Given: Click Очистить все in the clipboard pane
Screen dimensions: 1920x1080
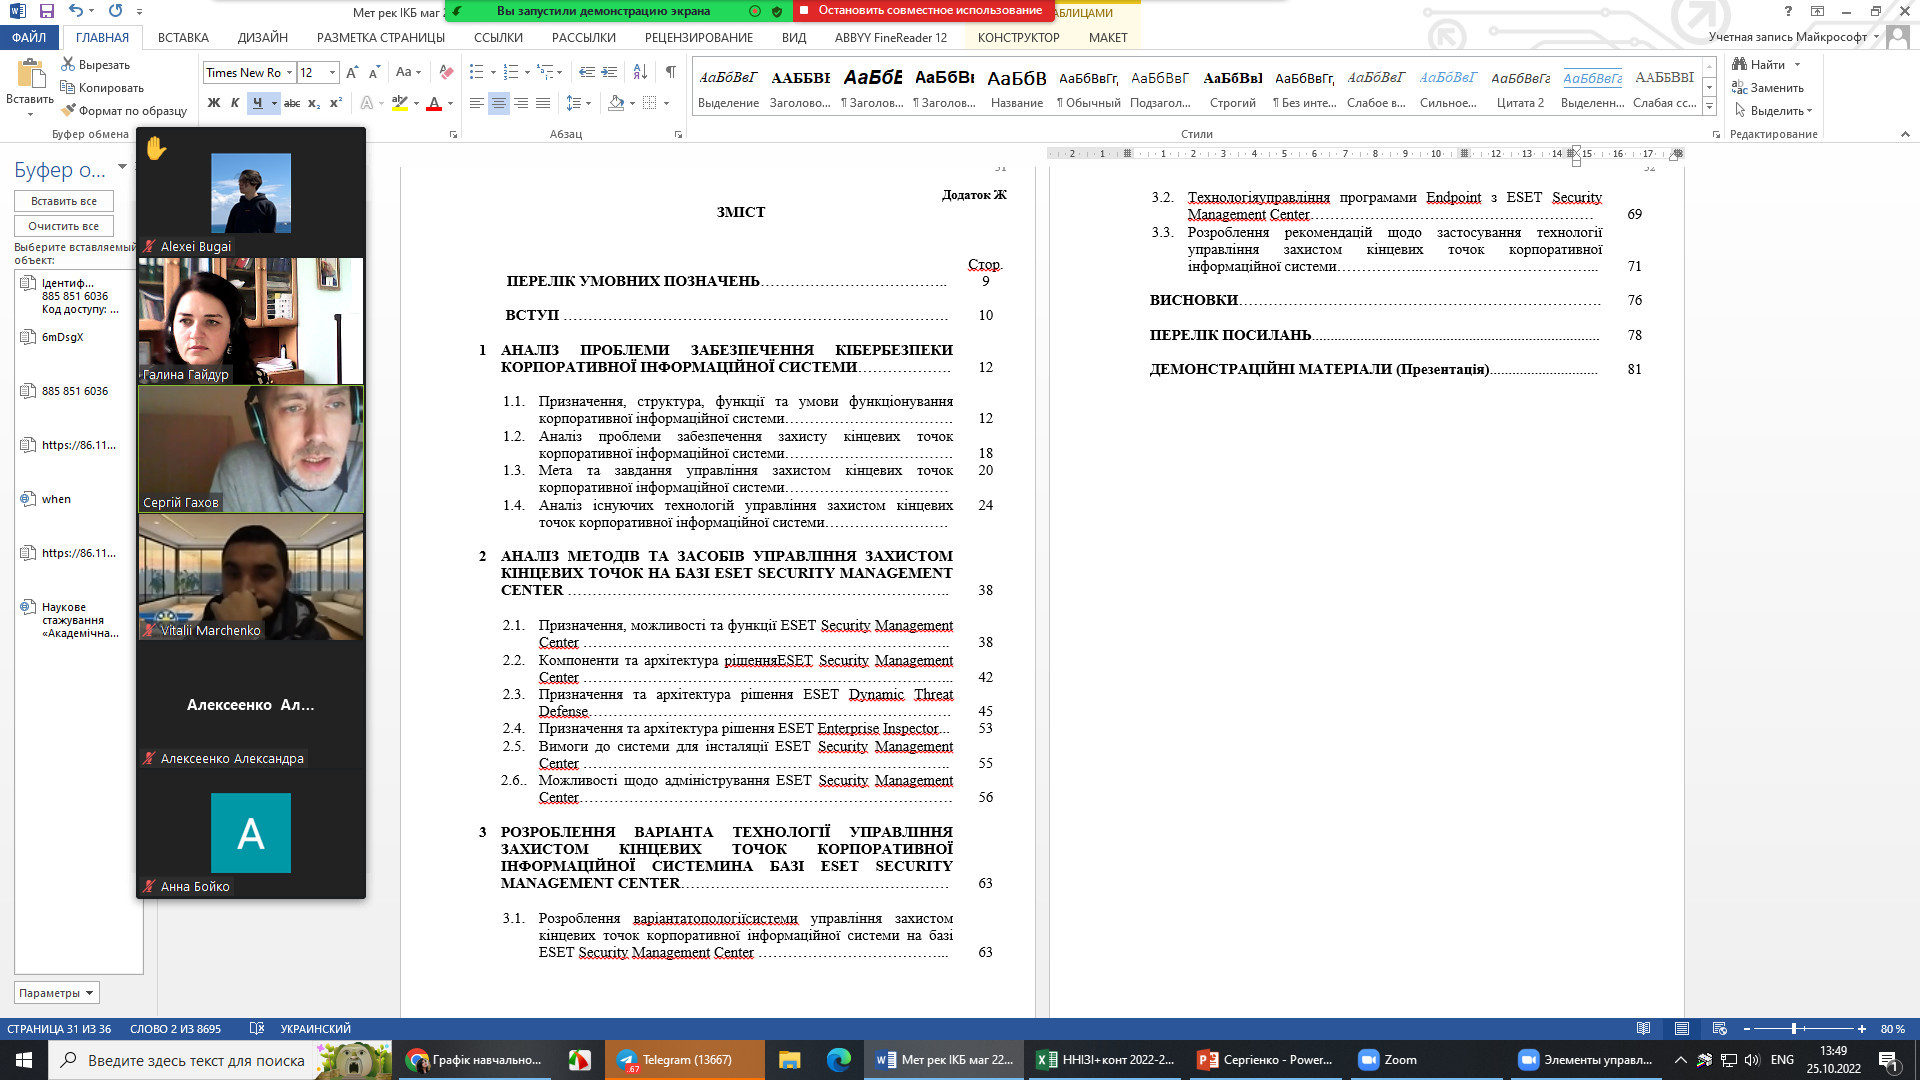Looking at the screenshot, I should coord(64,226).
